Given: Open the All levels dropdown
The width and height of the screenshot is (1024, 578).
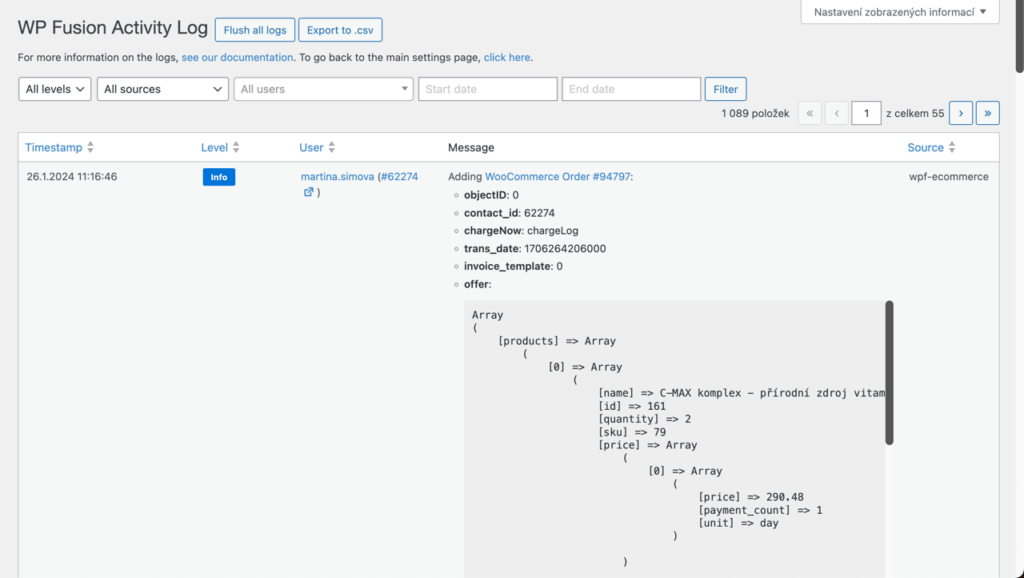Looking at the screenshot, I should click(55, 89).
